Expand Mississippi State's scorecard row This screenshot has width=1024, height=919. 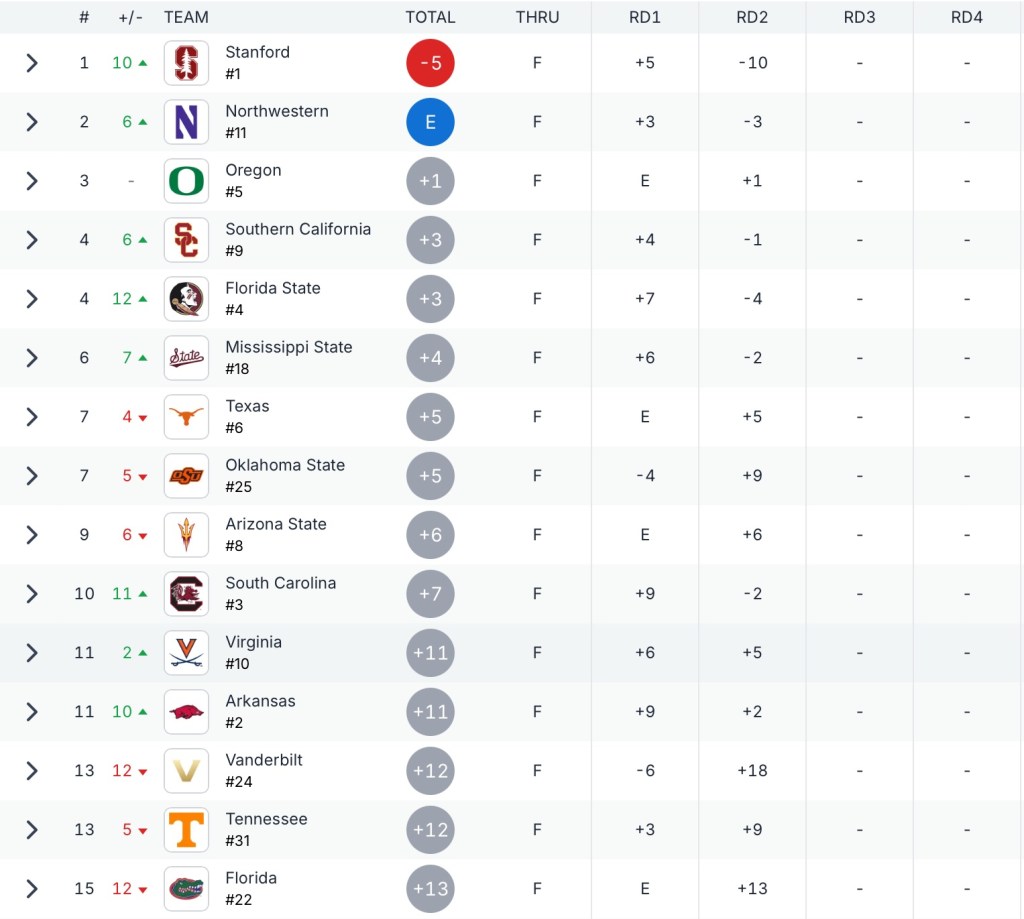[32, 358]
